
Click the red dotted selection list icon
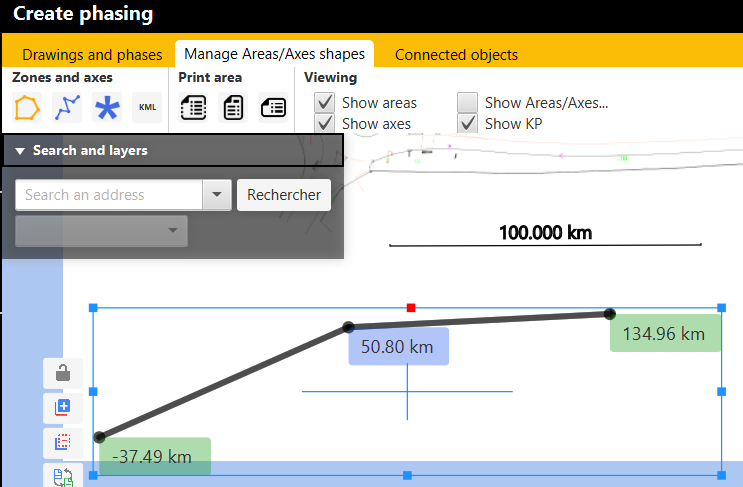tap(63, 443)
